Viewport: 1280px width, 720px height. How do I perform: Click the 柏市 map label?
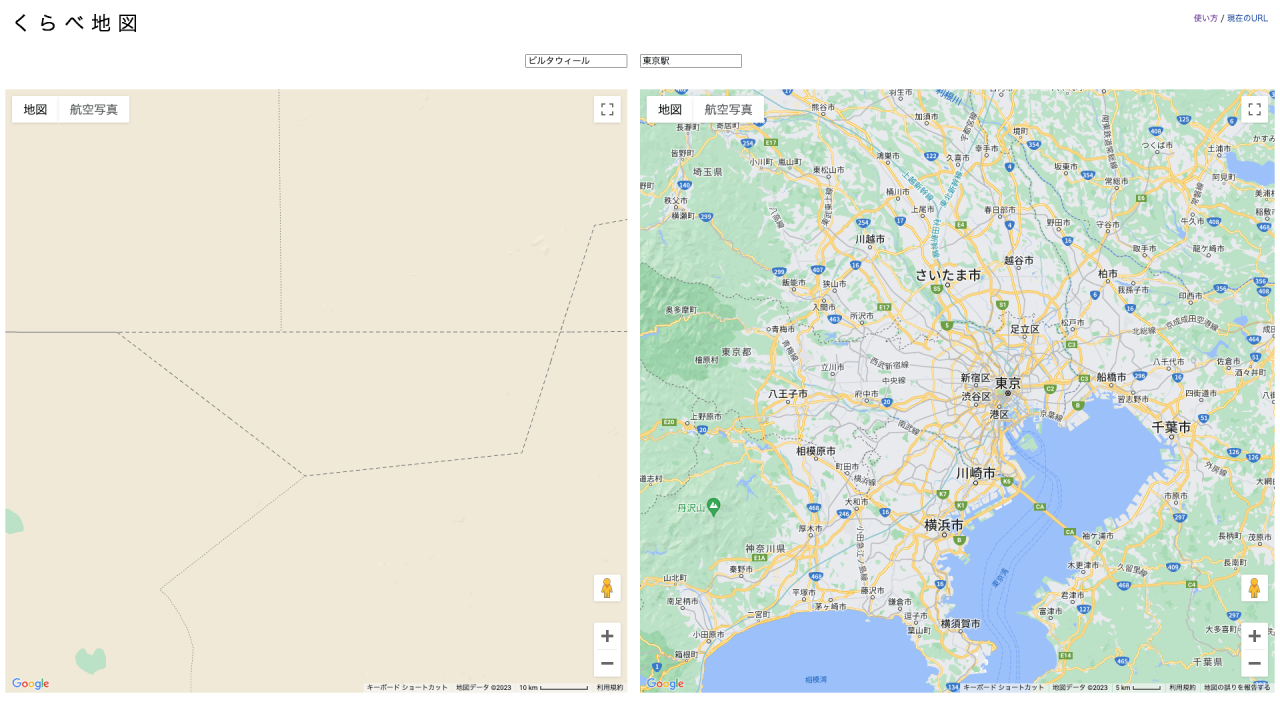[x=1108, y=273]
